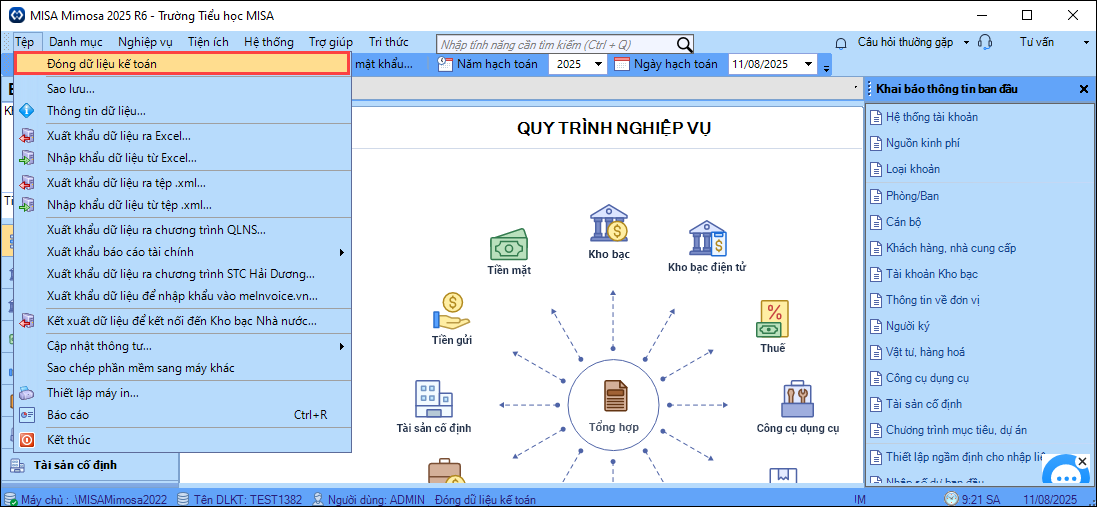Click the Nhập khẩu dữ liệu từ Excel icon

point(27,158)
